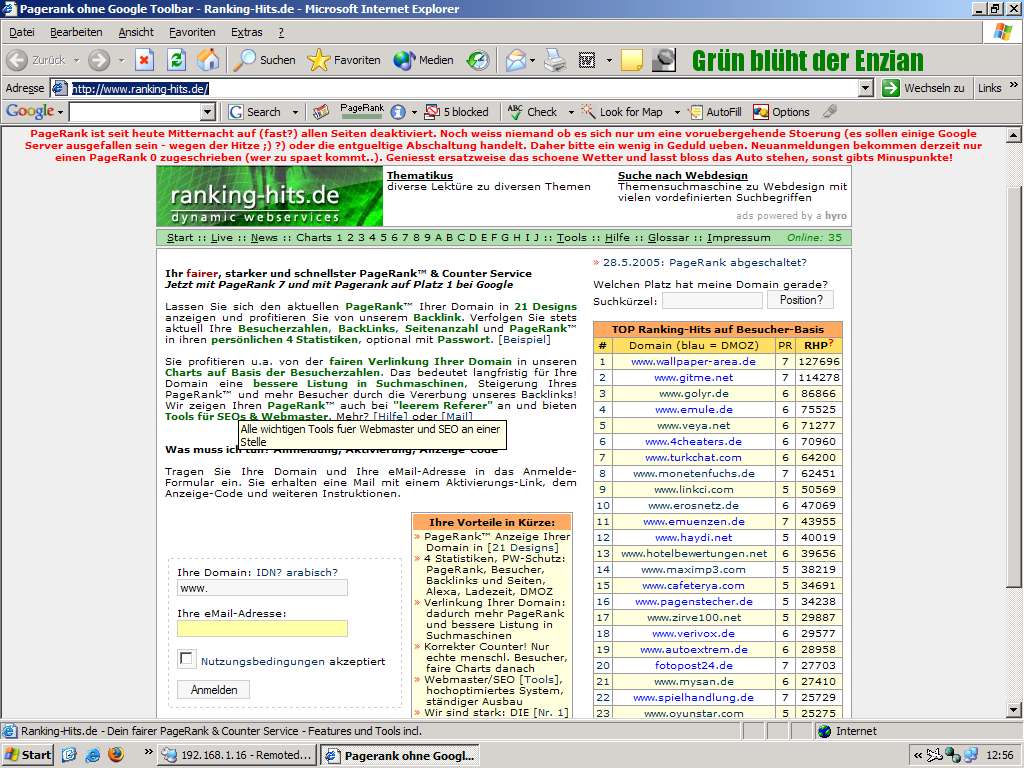Focus the Ihre Domain input field
This screenshot has height=768, width=1024.
coord(262,588)
